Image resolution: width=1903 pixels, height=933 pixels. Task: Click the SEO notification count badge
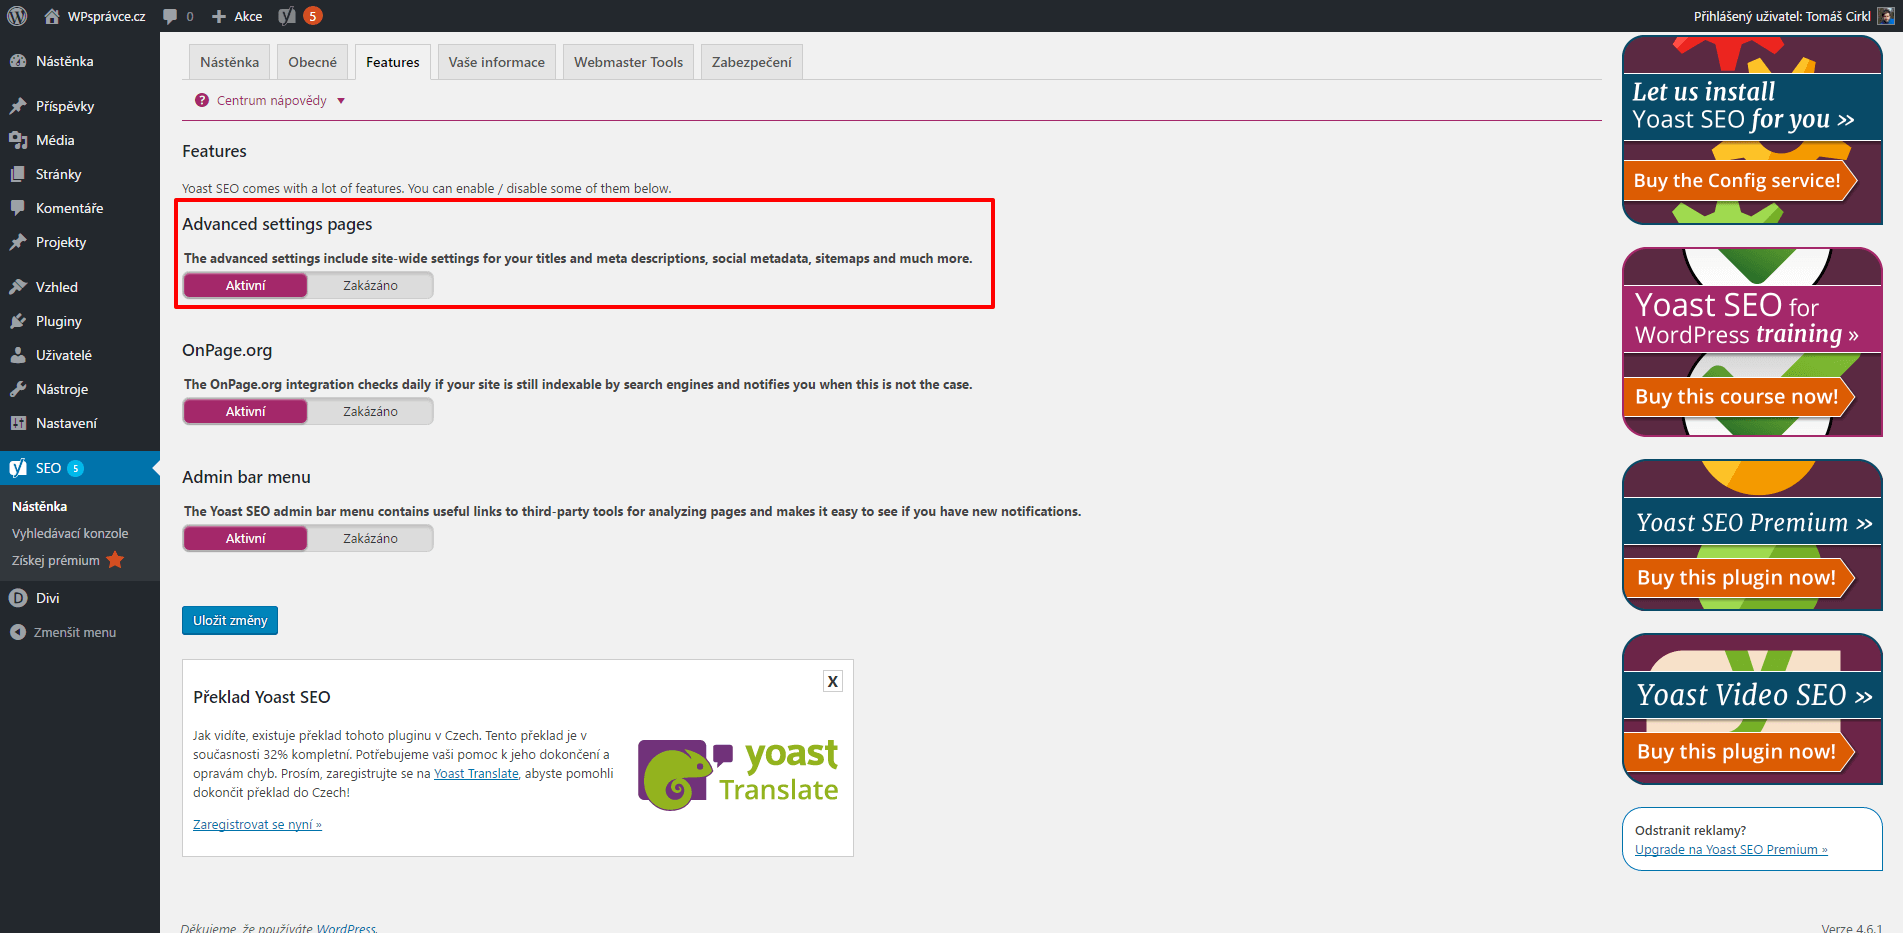[75, 468]
